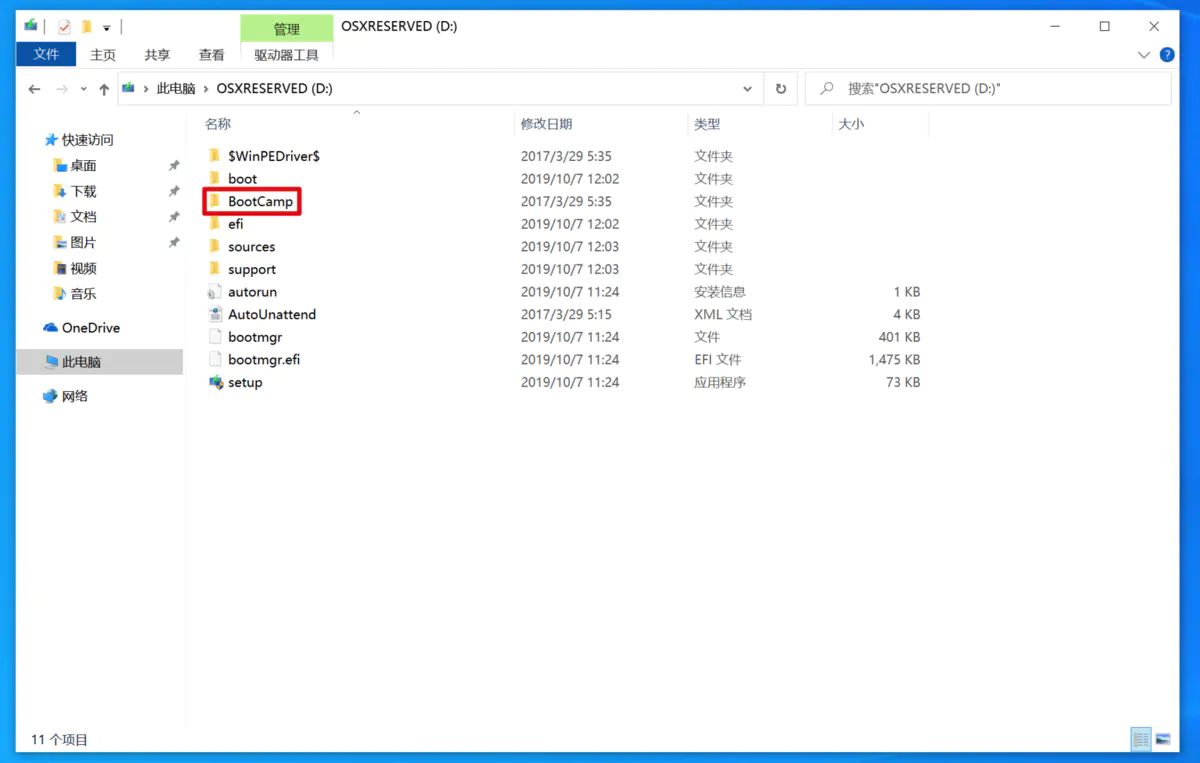
Task: Click the 401 KB size cell
Action: 899,337
